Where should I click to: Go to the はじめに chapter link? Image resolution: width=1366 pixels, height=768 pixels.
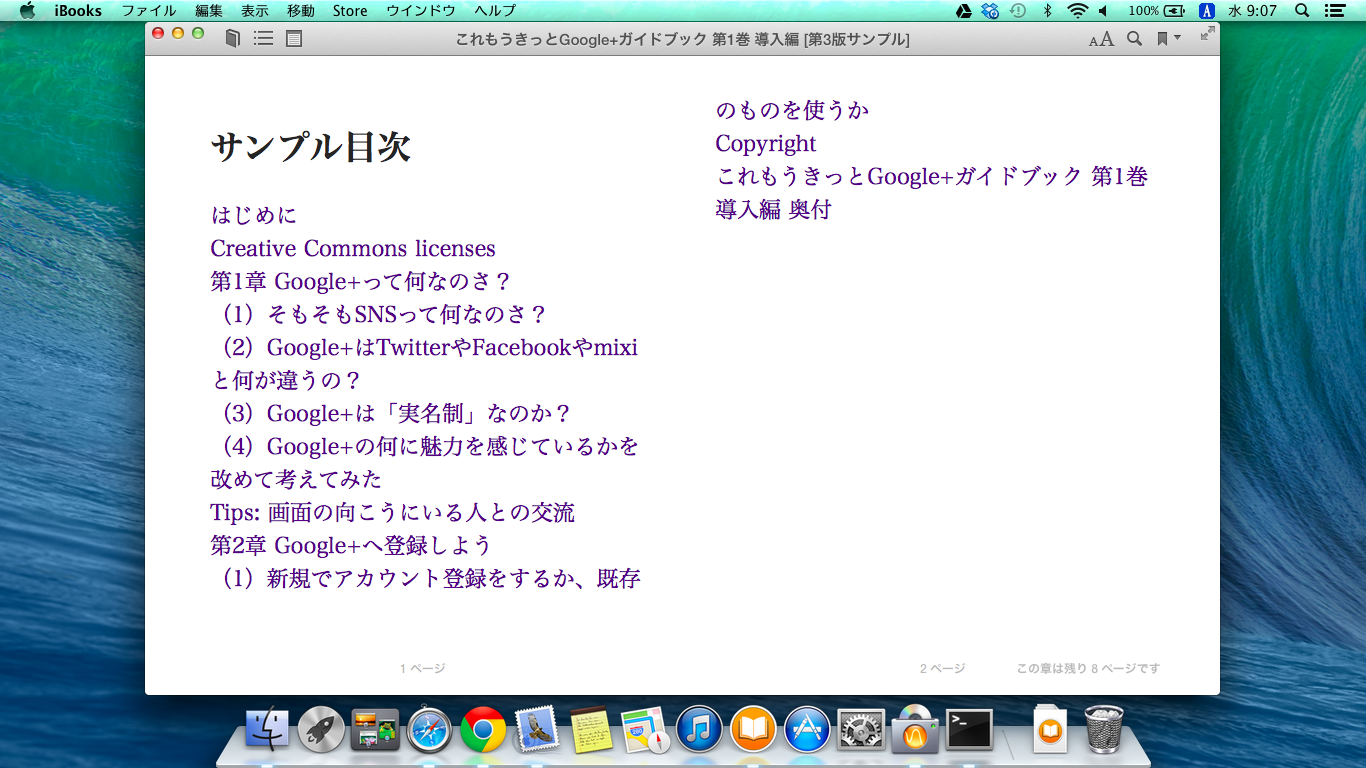(x=254, y=215)
